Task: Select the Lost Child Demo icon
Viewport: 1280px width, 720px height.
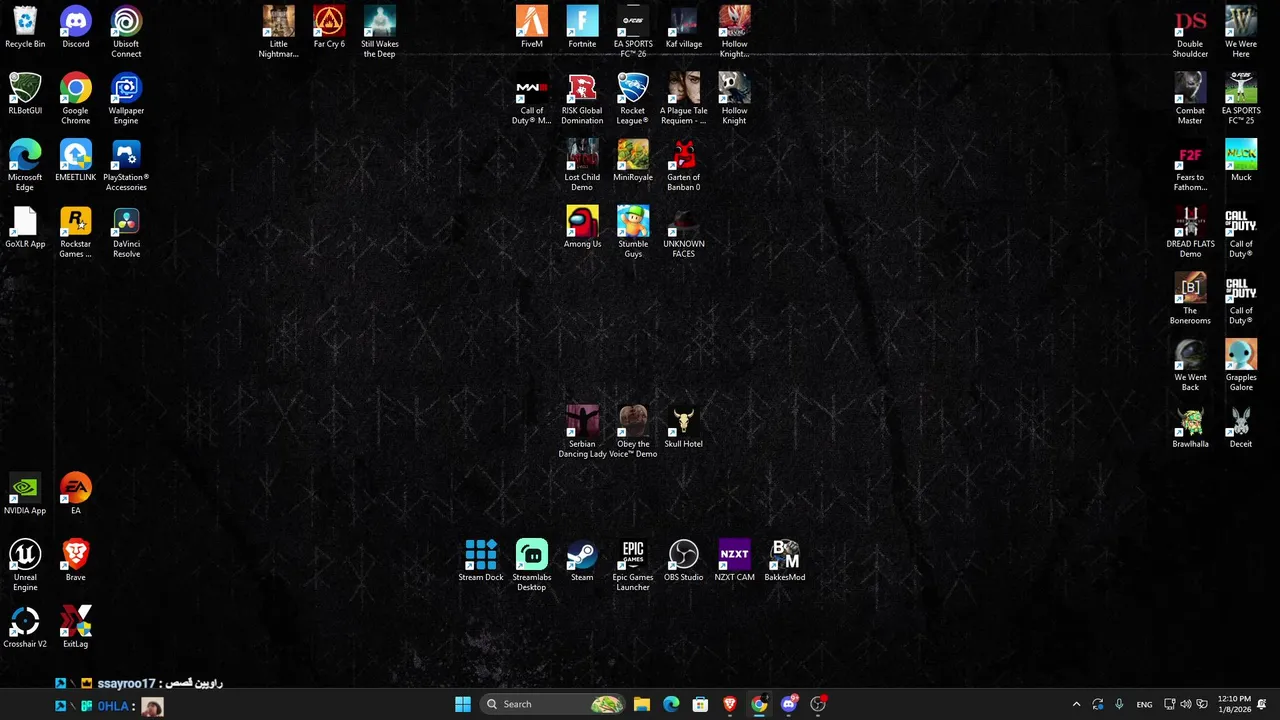Action: (582, 166)
